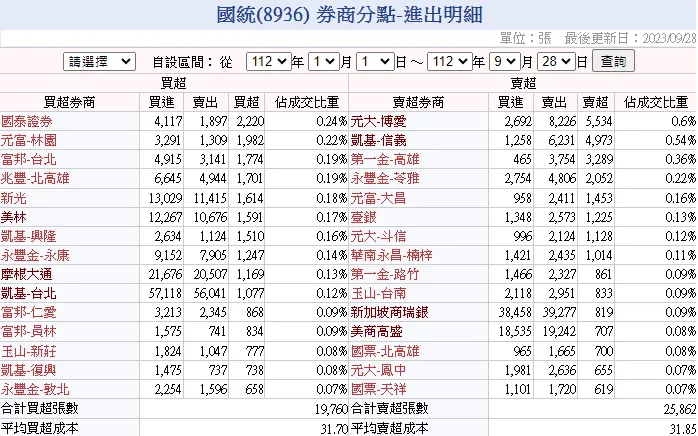Select the 平均賣超成本 row label

coord(390,428)
